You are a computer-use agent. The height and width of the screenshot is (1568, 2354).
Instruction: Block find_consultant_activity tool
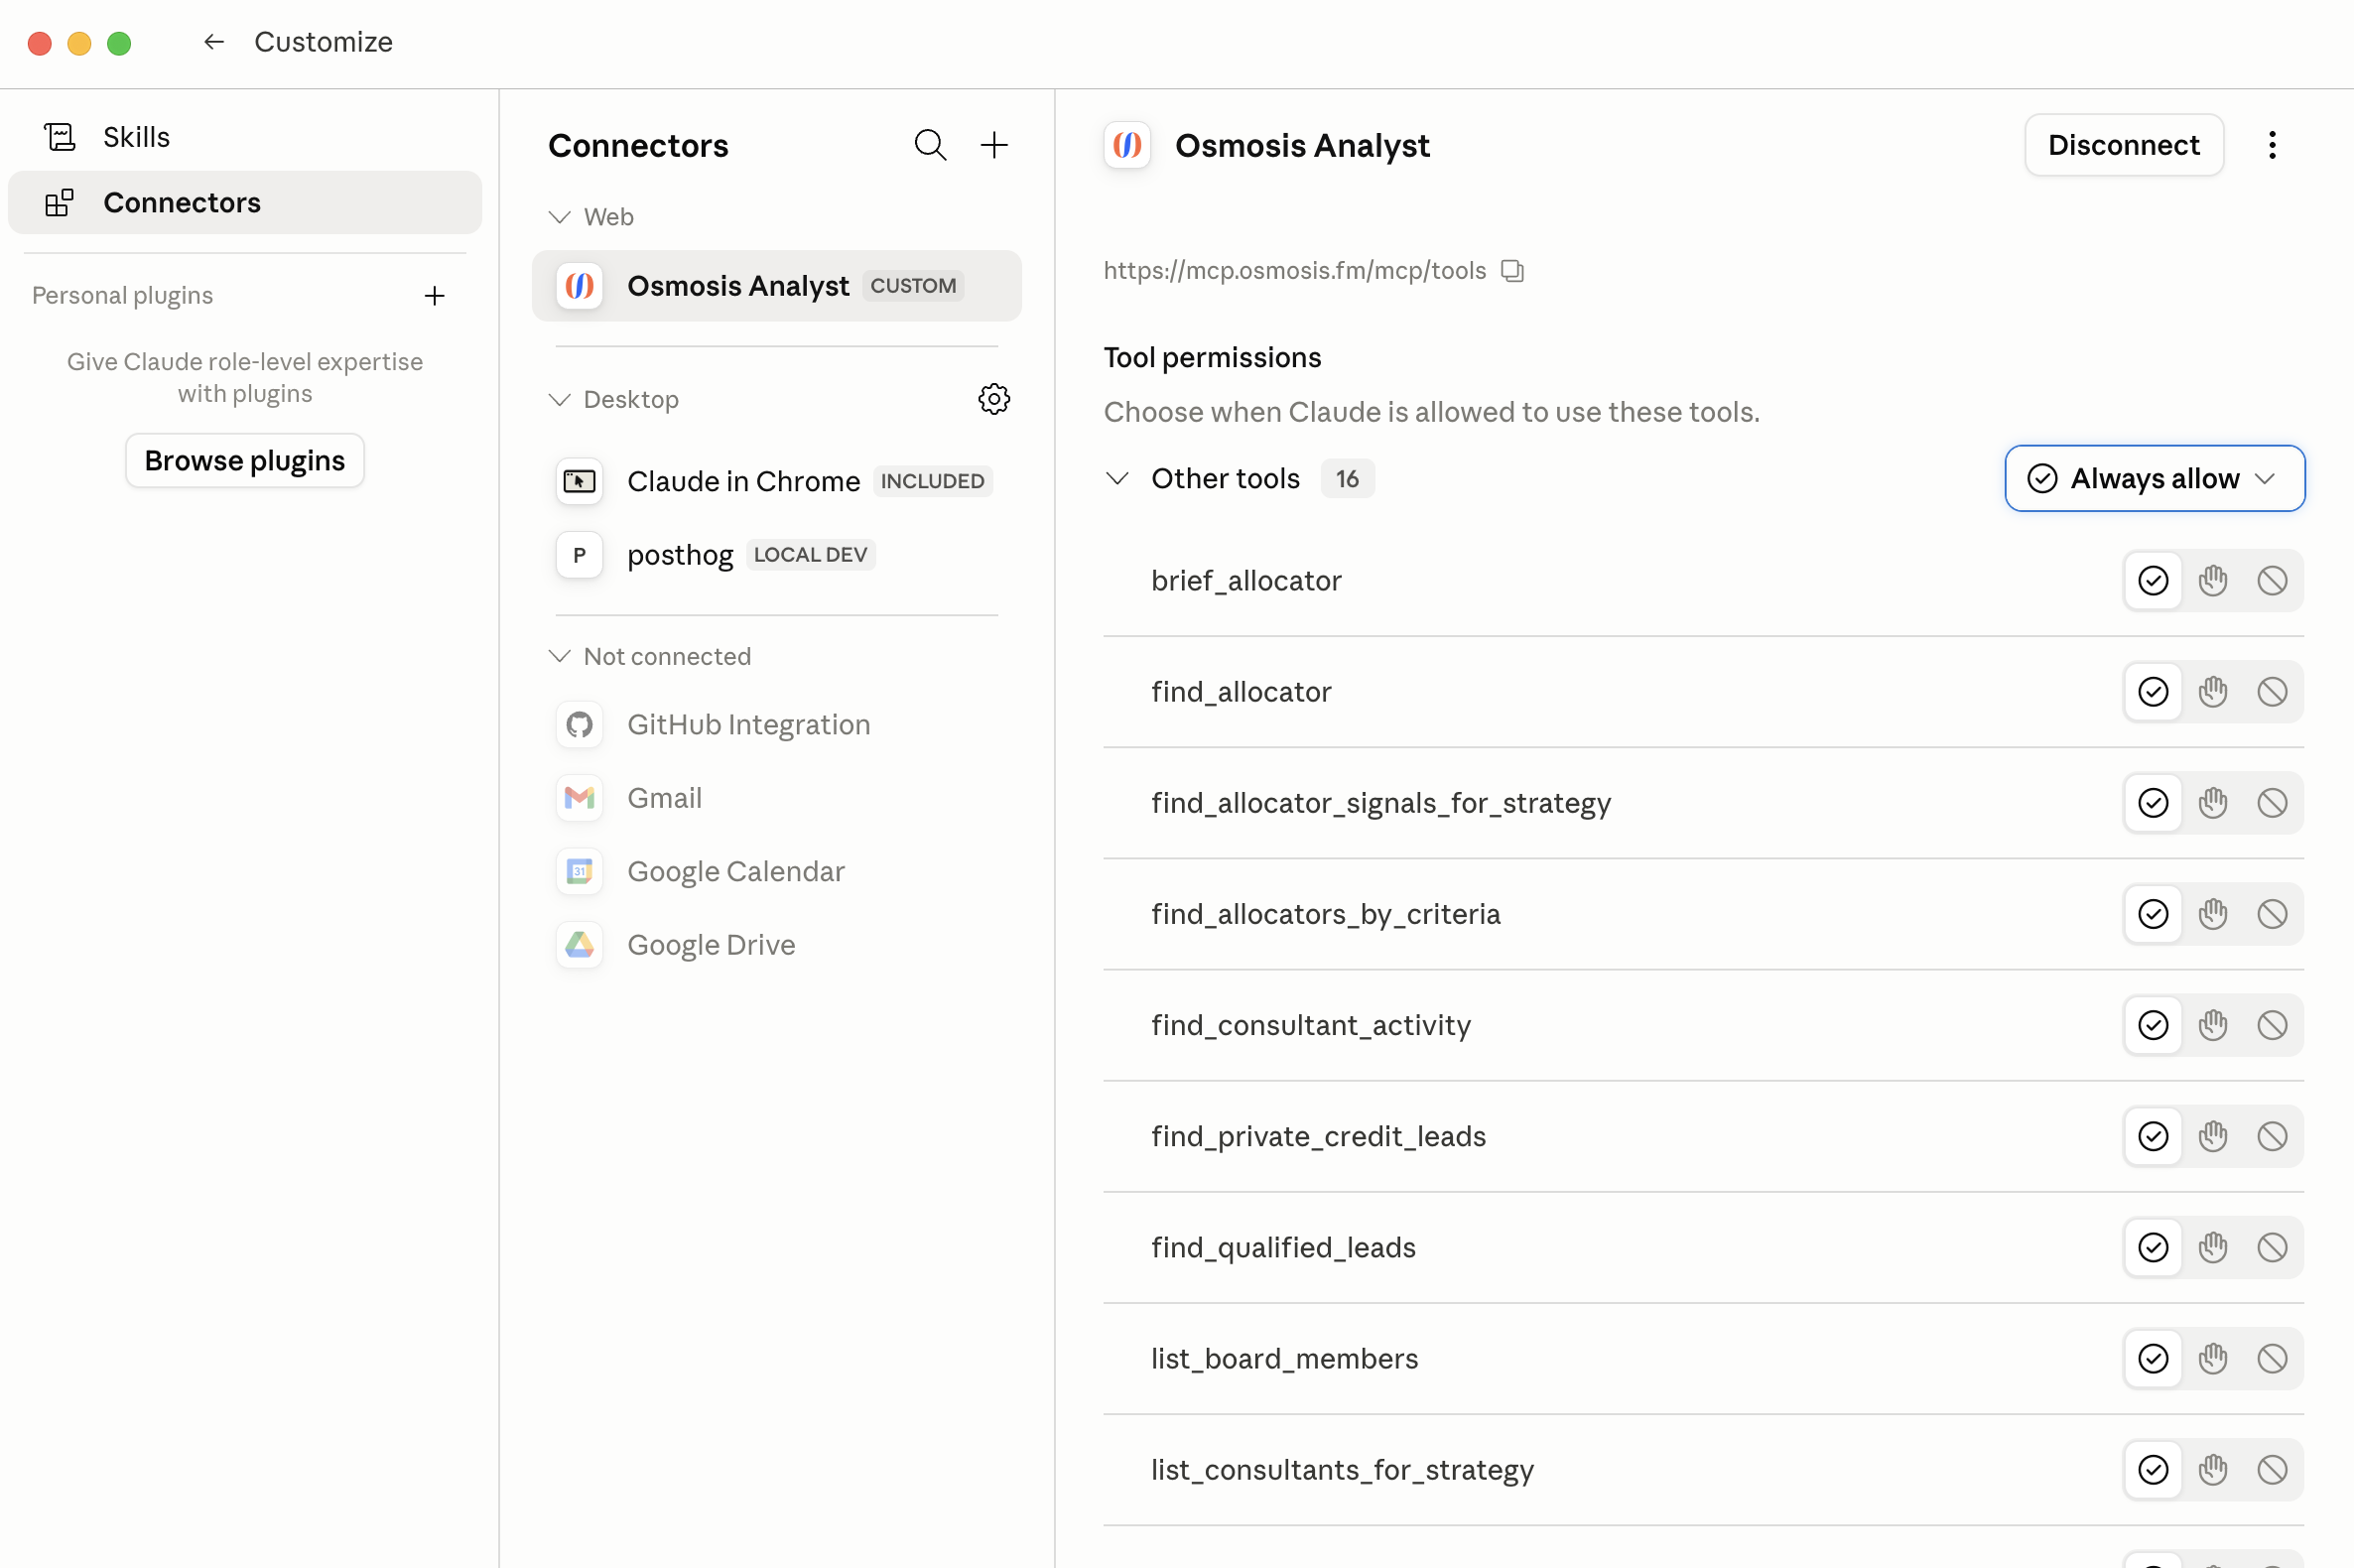[x=2272, y=1025]
